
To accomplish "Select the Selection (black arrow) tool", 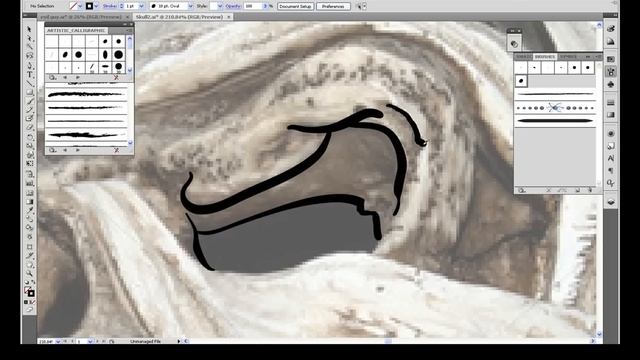I will click(x=29, y=29).
